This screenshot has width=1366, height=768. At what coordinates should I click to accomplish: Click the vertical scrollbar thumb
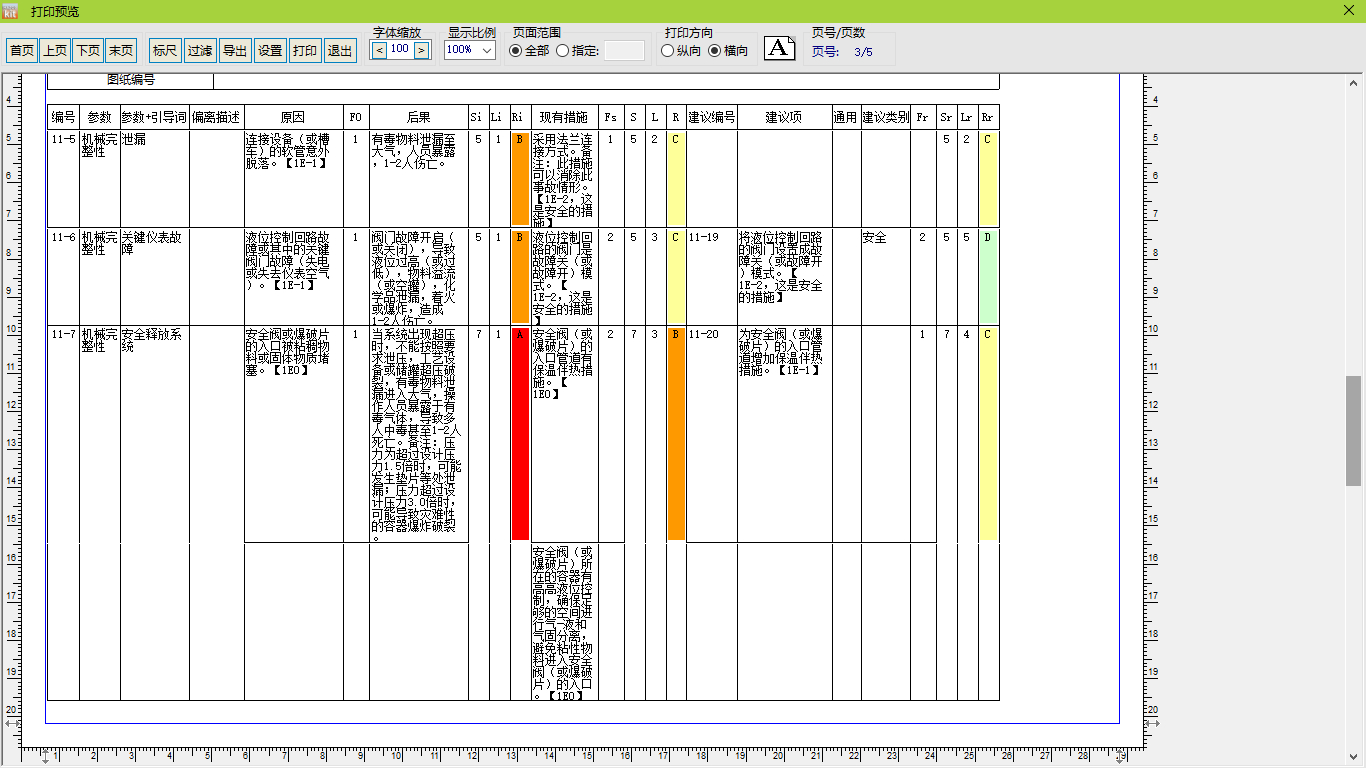(x=1353, y=431)
